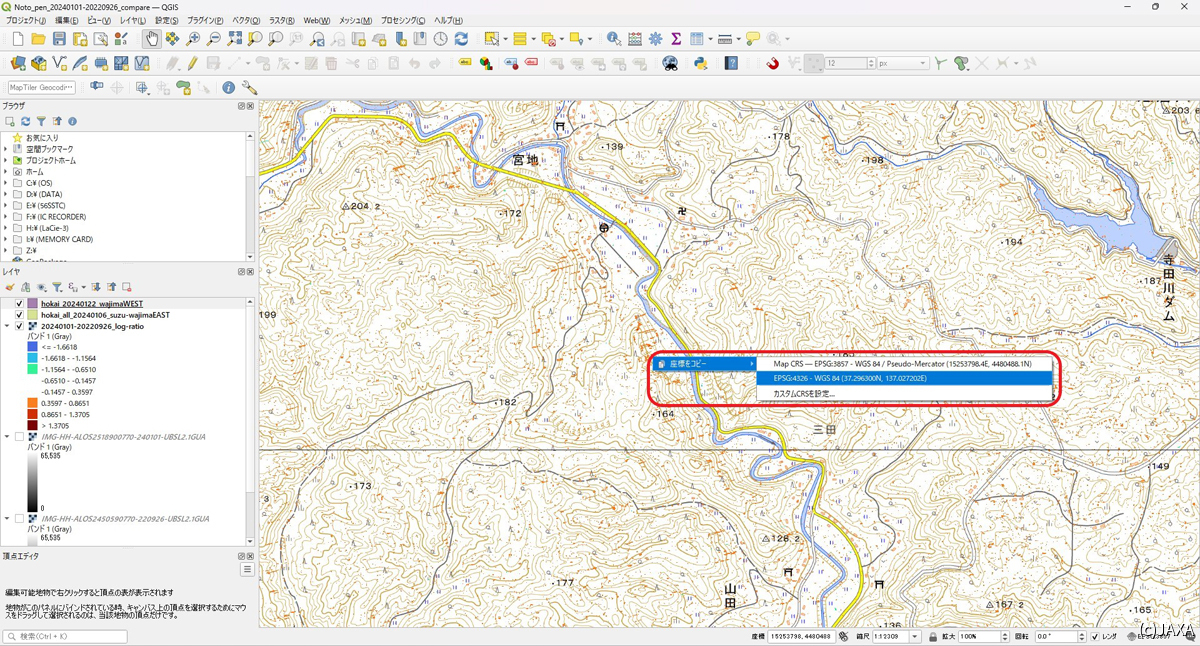Screen dimensions: 1200x646
Task: Click the hokai_all_20240106 yellow-green swatch
Action: (x=33, y=315)
